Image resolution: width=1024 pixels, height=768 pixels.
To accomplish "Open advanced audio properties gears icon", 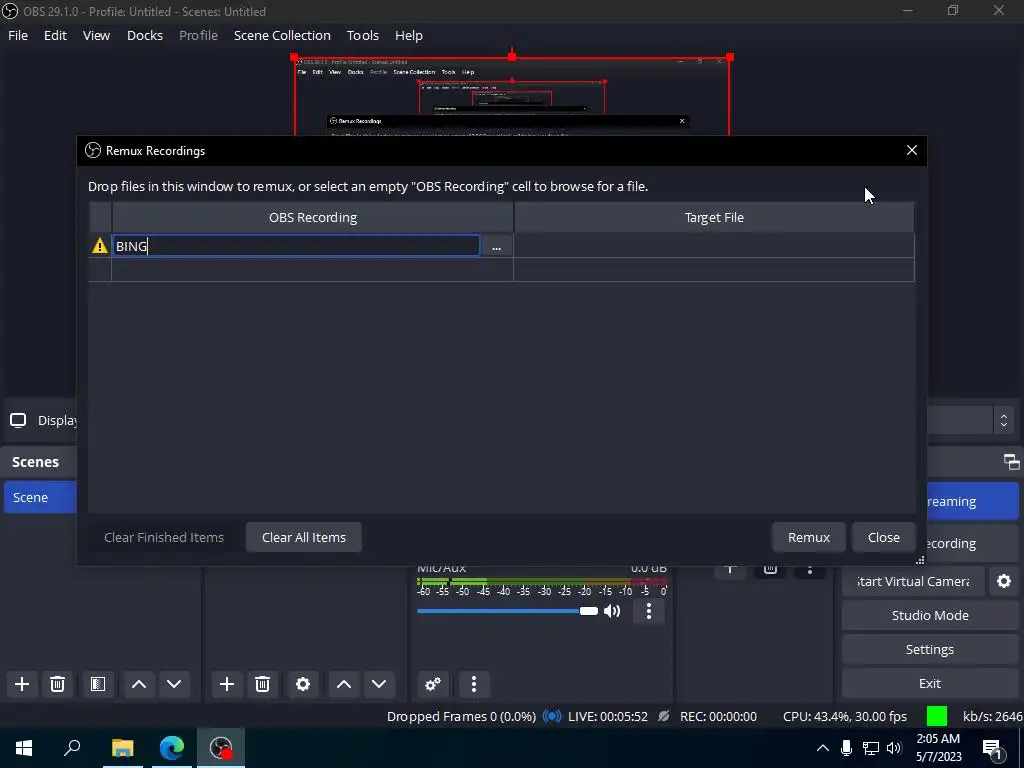I will (432, 684).
